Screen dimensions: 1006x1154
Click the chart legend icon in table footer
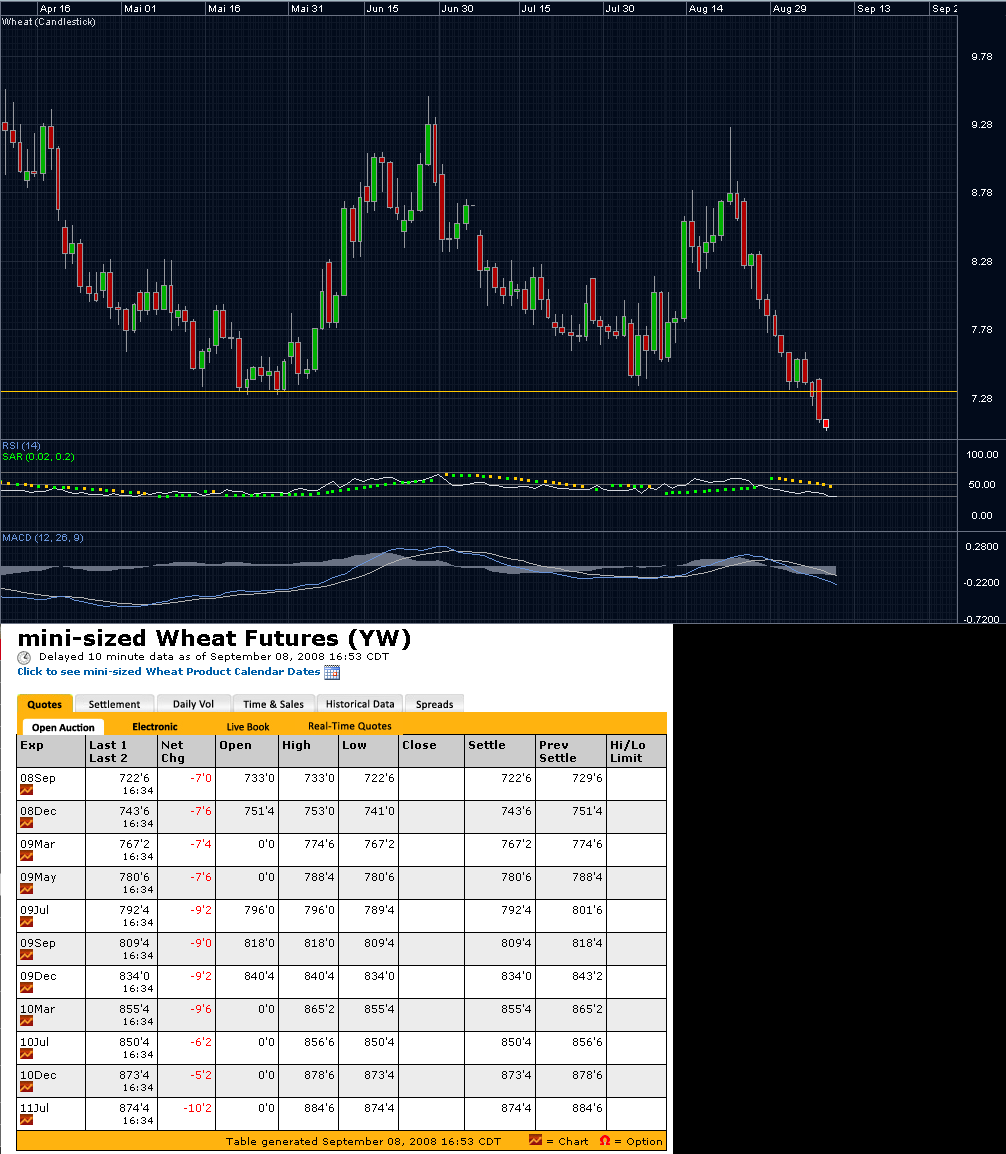535,1140
